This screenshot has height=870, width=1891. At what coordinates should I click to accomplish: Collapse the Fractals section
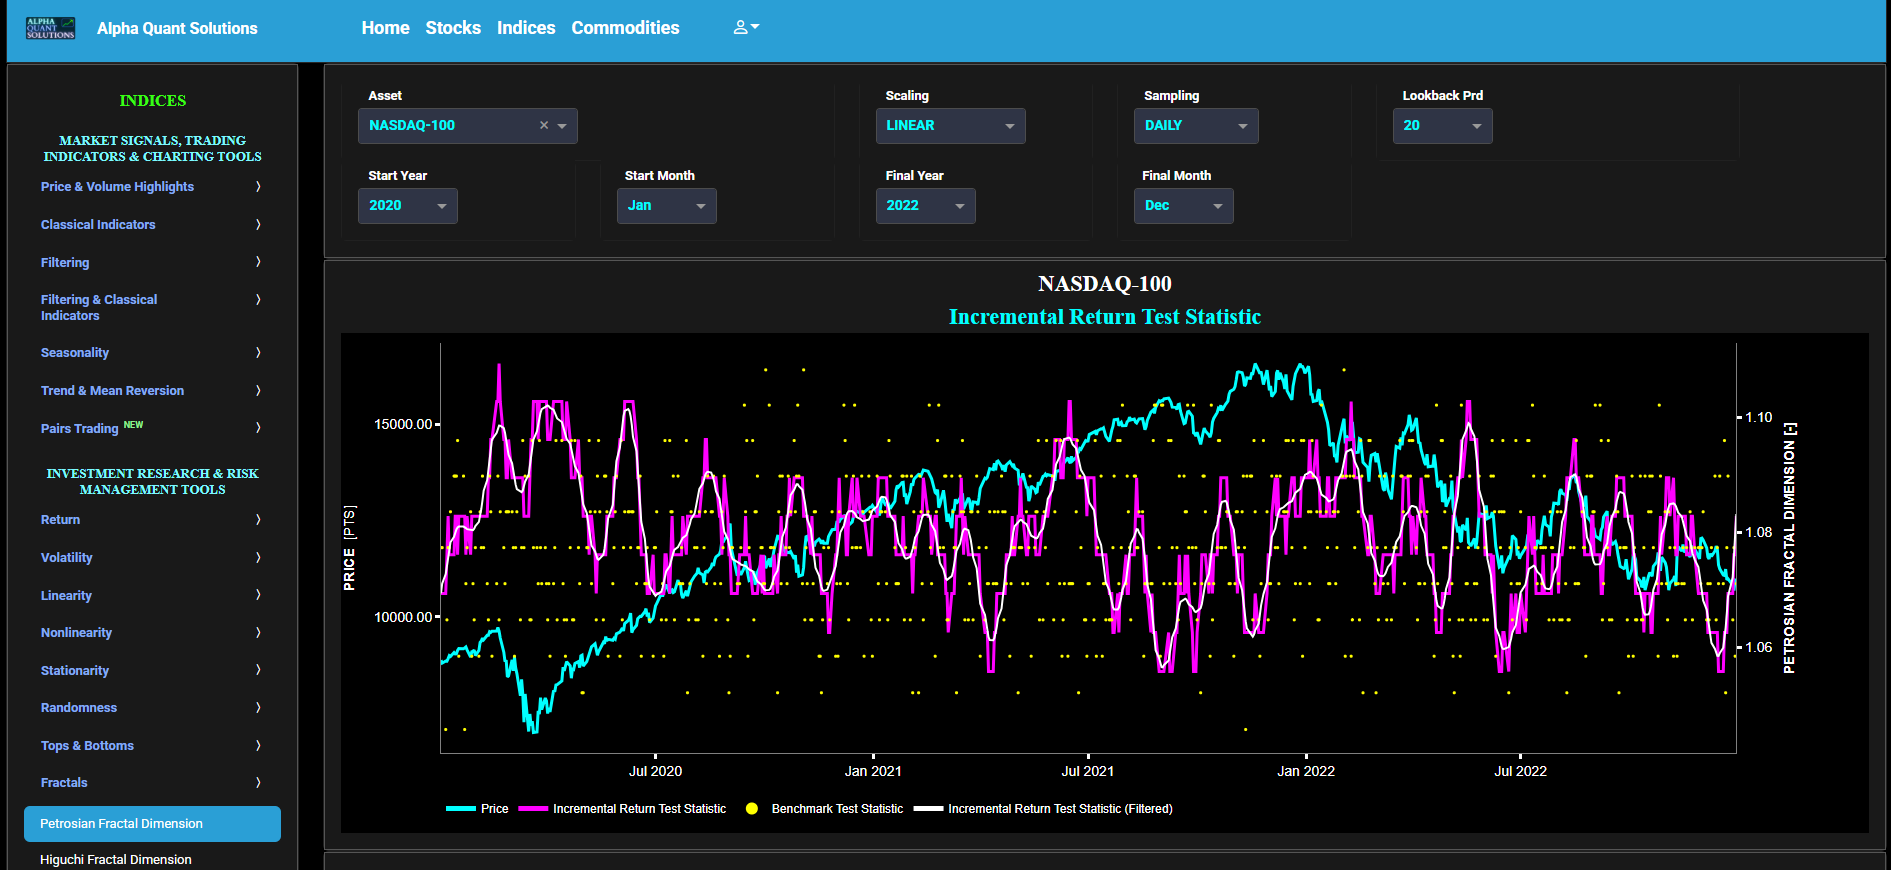[x=151, y=783]
